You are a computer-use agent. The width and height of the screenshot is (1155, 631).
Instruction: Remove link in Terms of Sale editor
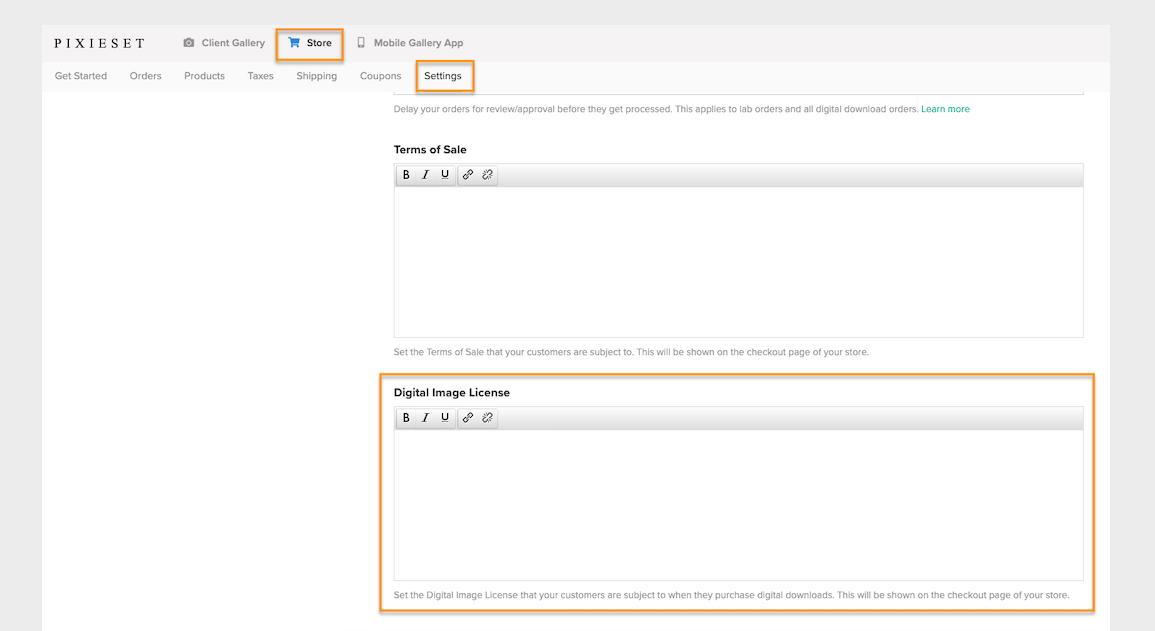point(487,175)
